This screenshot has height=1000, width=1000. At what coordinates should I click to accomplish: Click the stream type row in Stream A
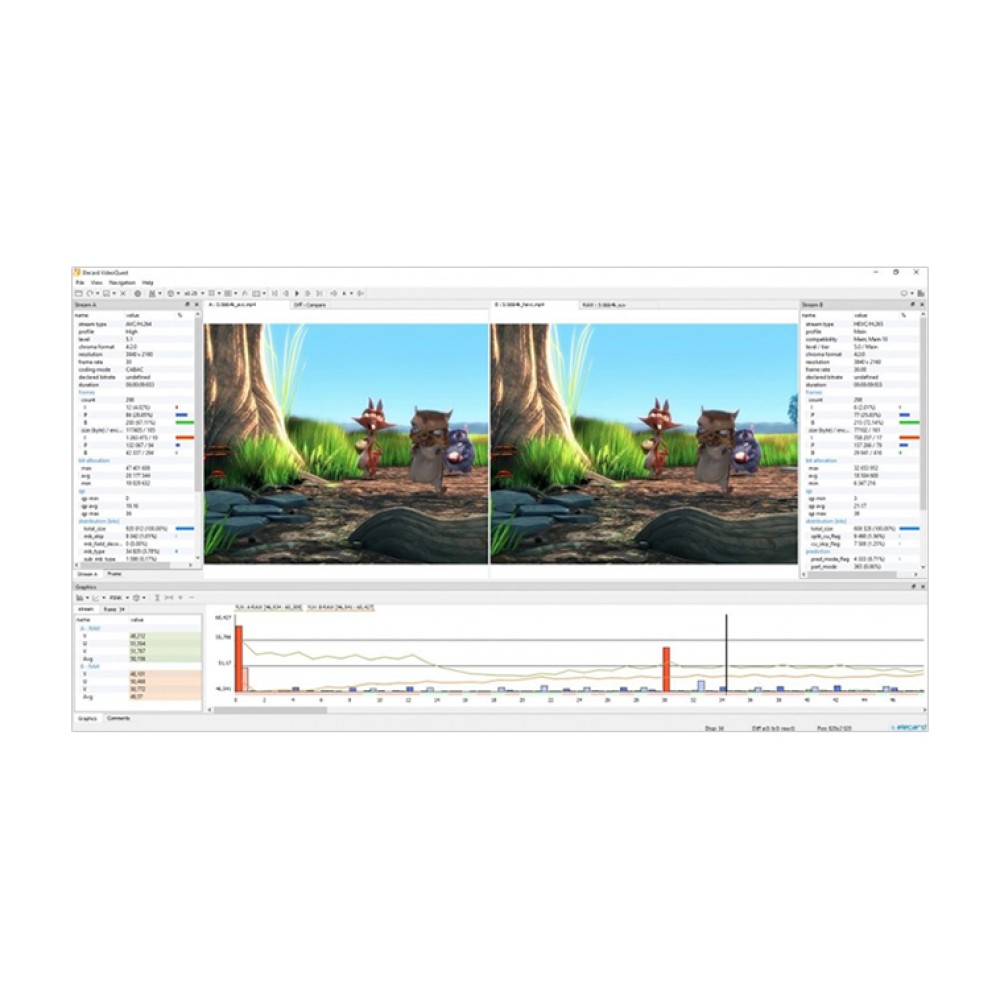[133, 324]
